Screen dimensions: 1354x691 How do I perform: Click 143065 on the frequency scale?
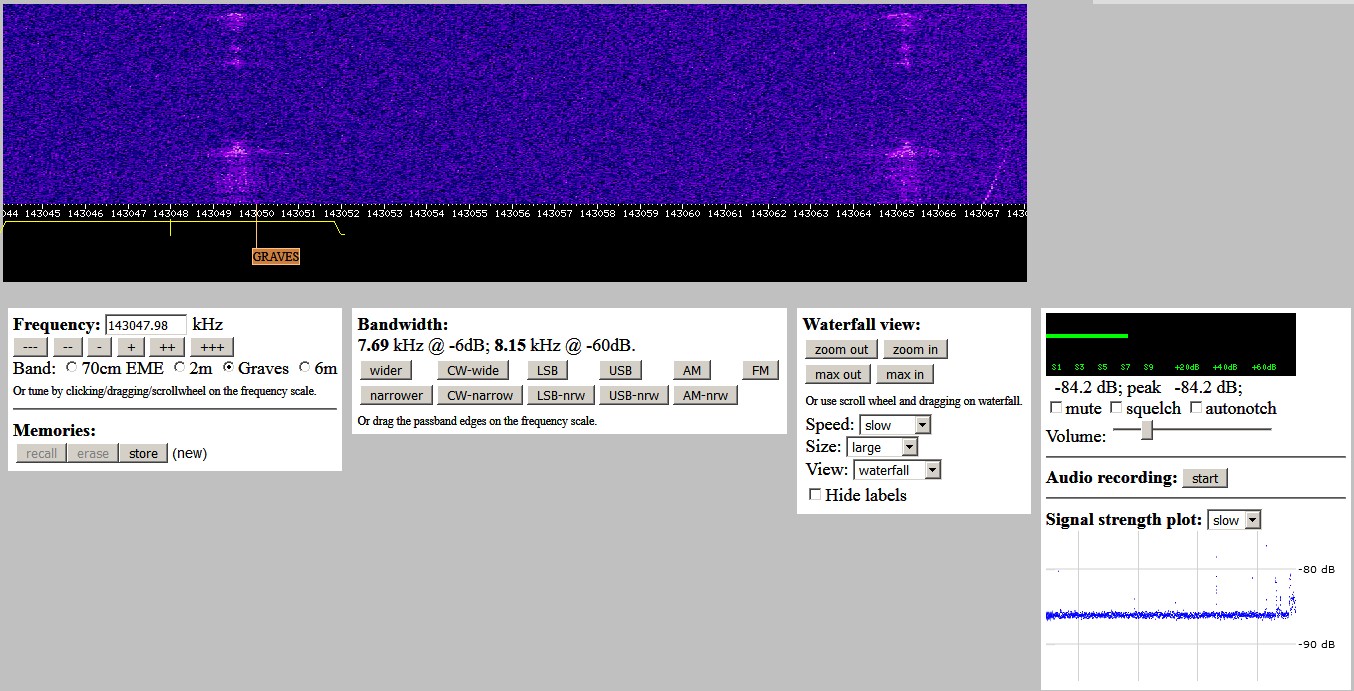pyautogui.click(x=897, y=213)
